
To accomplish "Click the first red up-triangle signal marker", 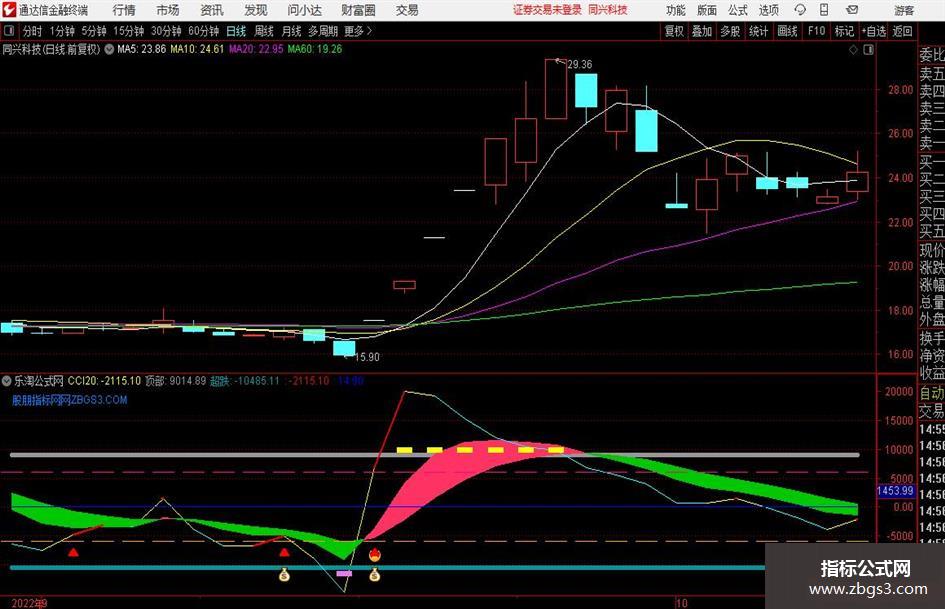I will 73,552.
